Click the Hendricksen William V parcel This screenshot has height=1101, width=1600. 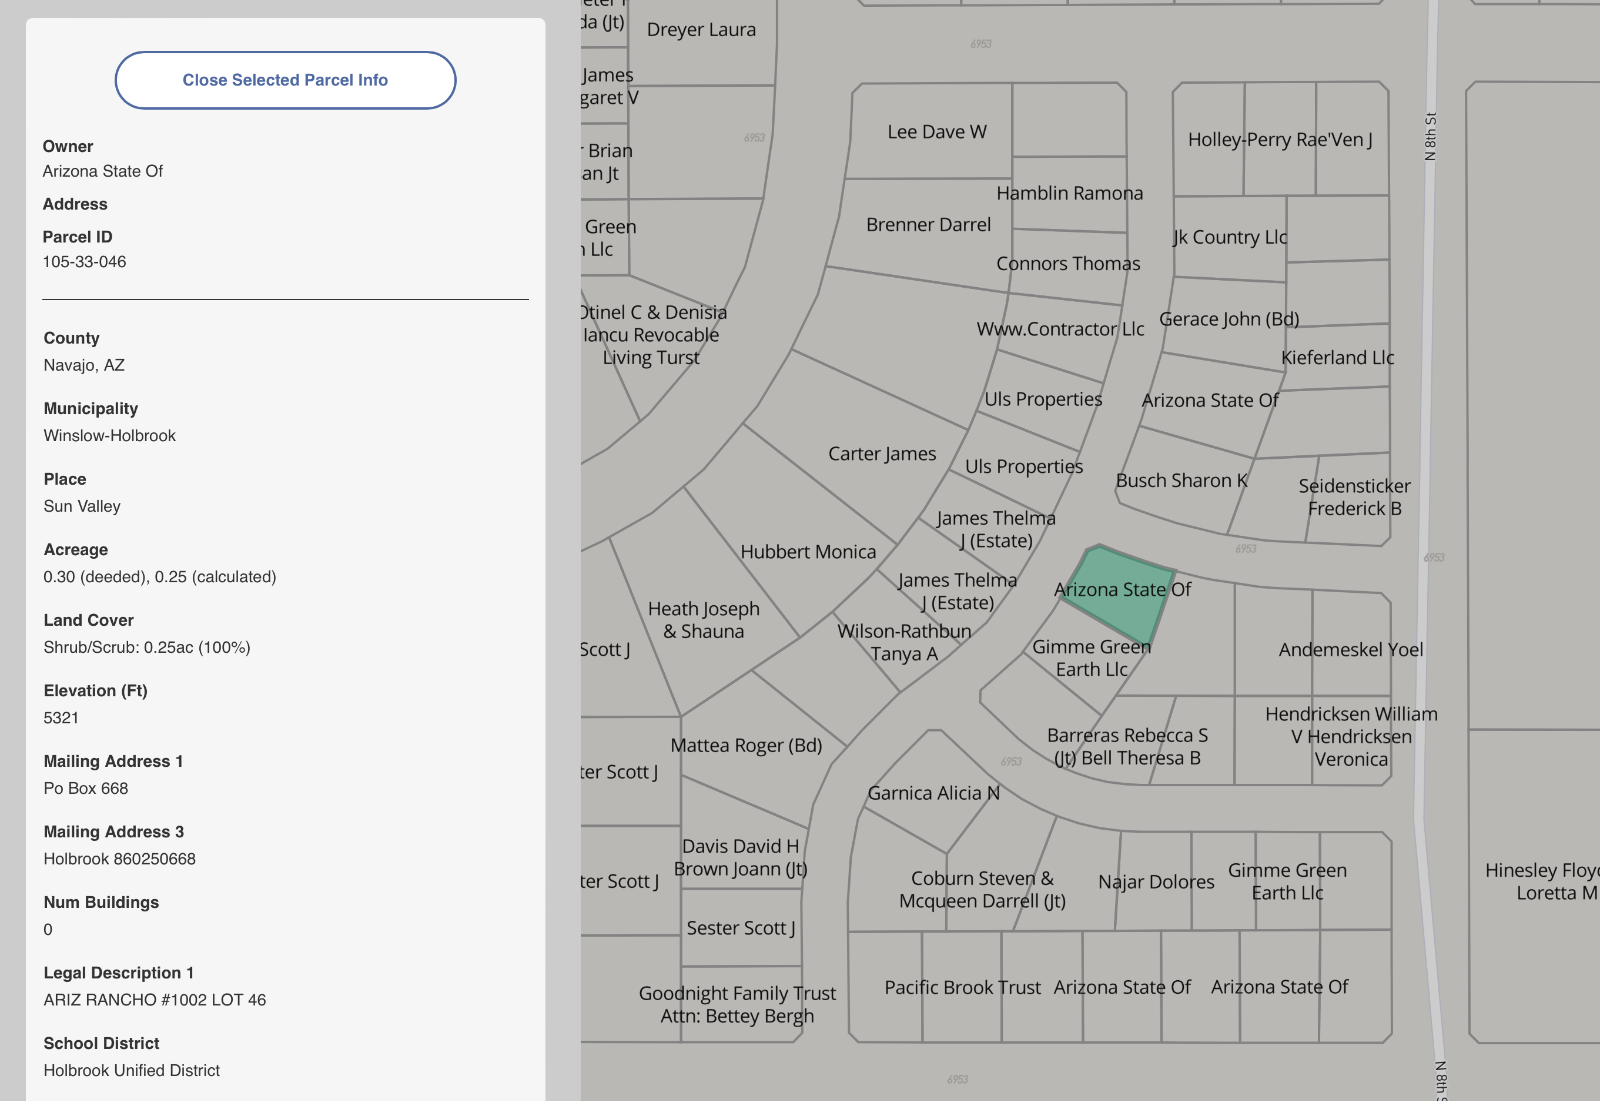pos(1351,737)
